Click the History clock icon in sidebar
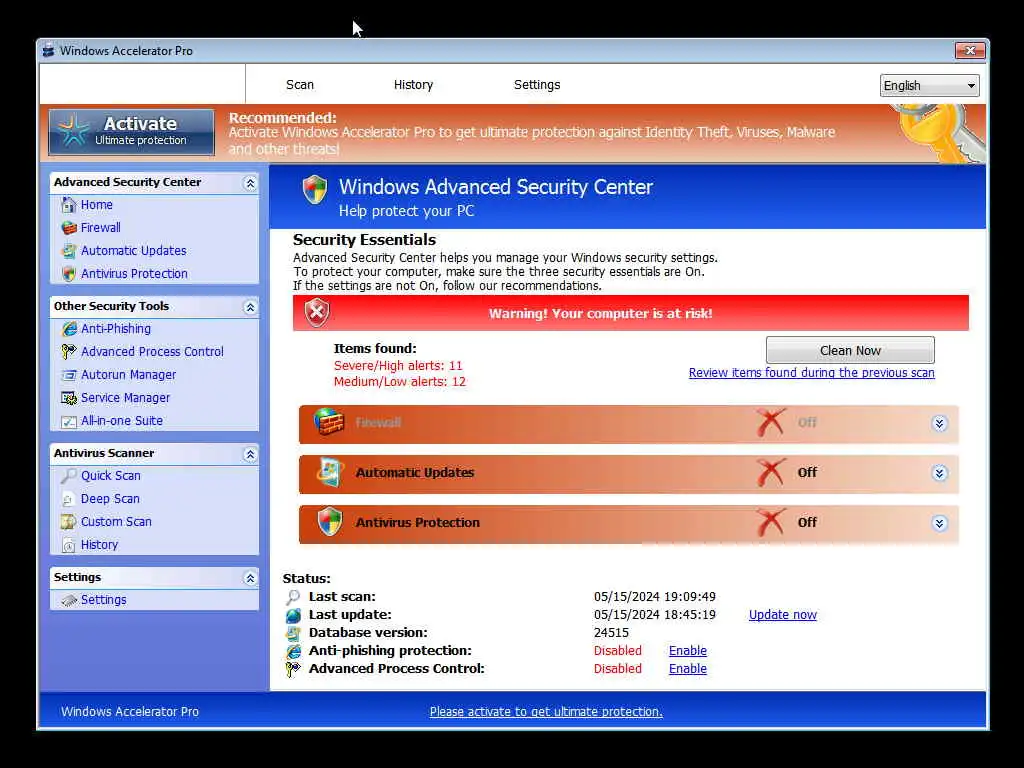Screen dimensions: 1024x768 (69, 545)
